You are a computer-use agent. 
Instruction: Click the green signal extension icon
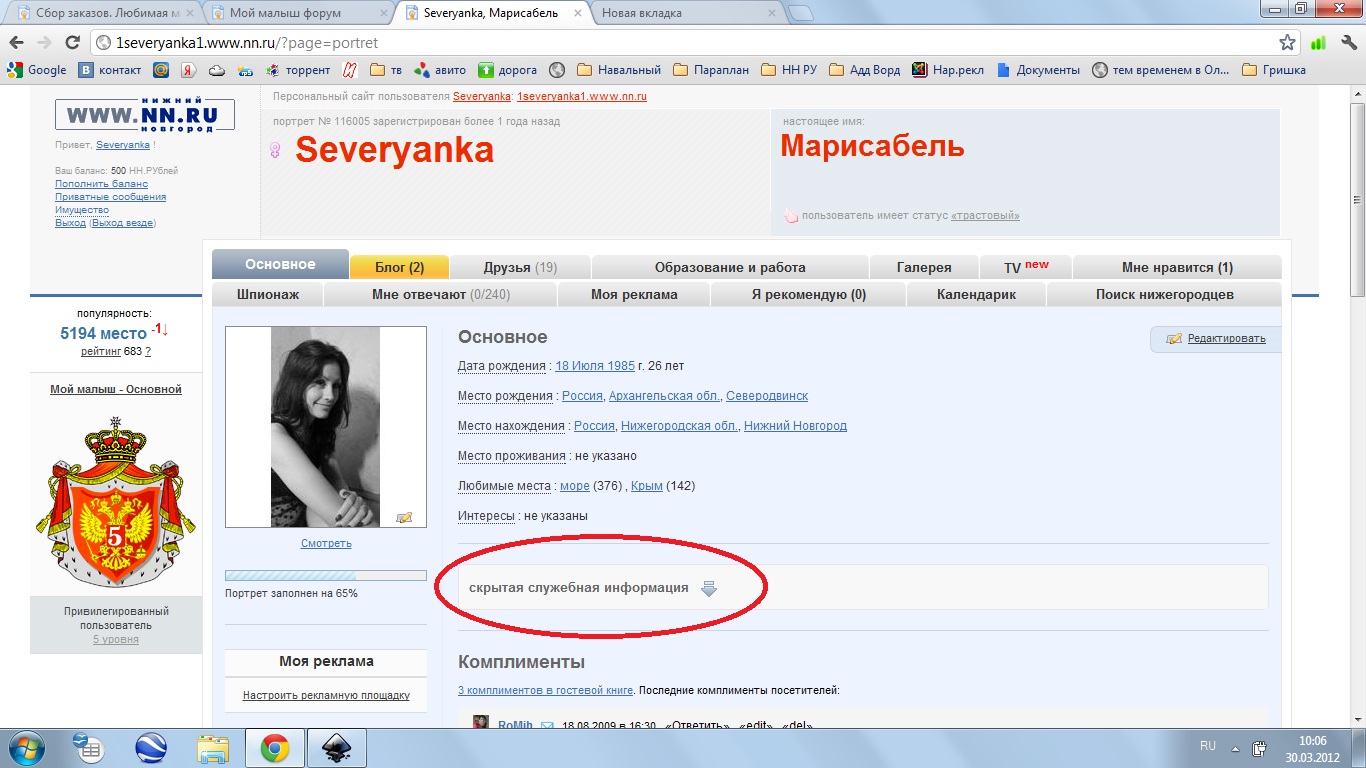1318,43
